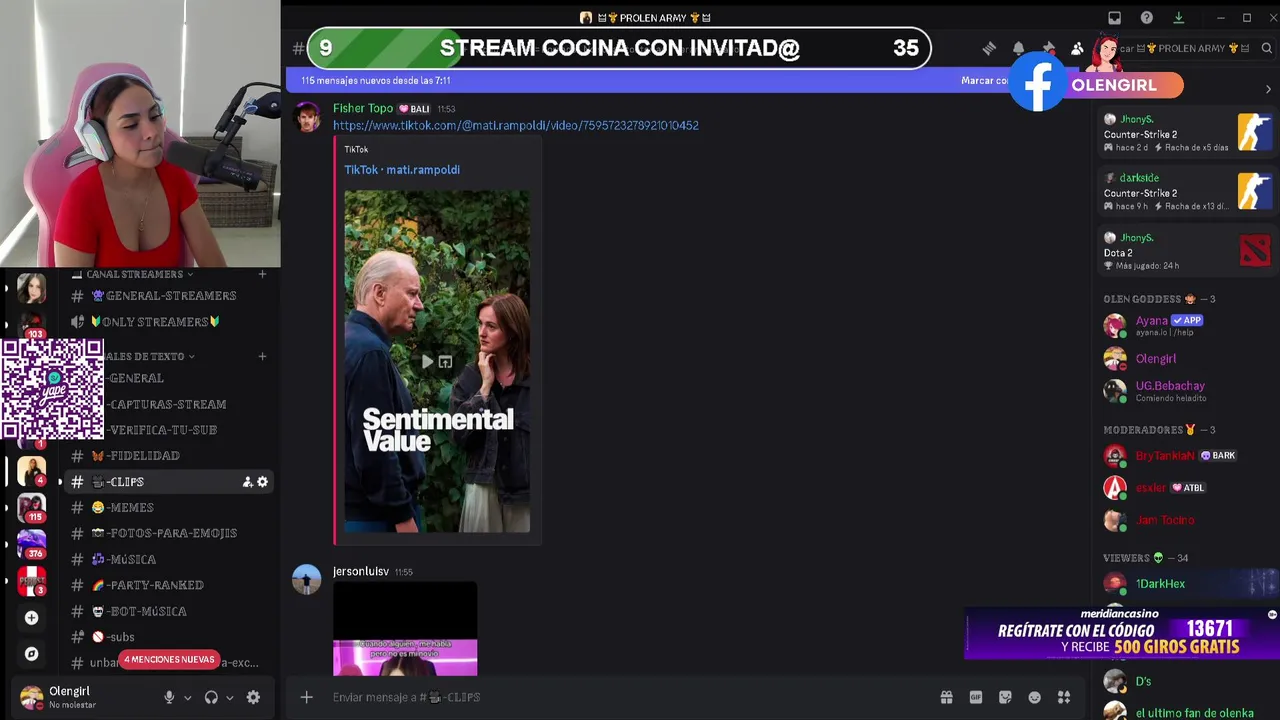Open the Apps launcher icon
The height and width of the screenshot is (720, 1280).
(1064, 697)
